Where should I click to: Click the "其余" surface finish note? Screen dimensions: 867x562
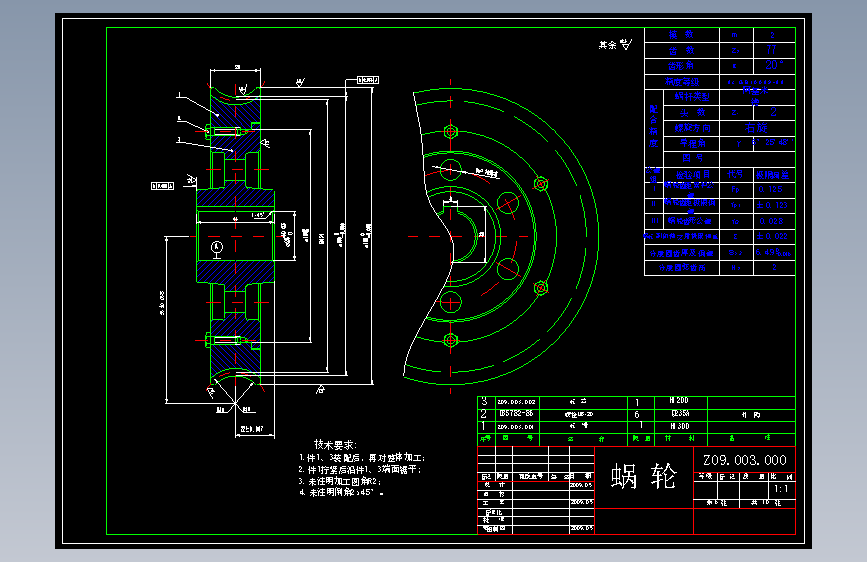[607, 45]
